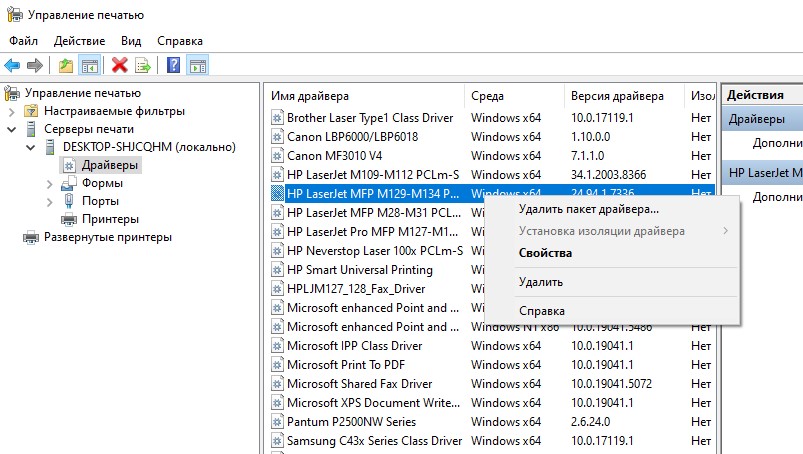
Task: Click the Microsoft Shared Fax Driver icon
Action: (x=277, y=384)
